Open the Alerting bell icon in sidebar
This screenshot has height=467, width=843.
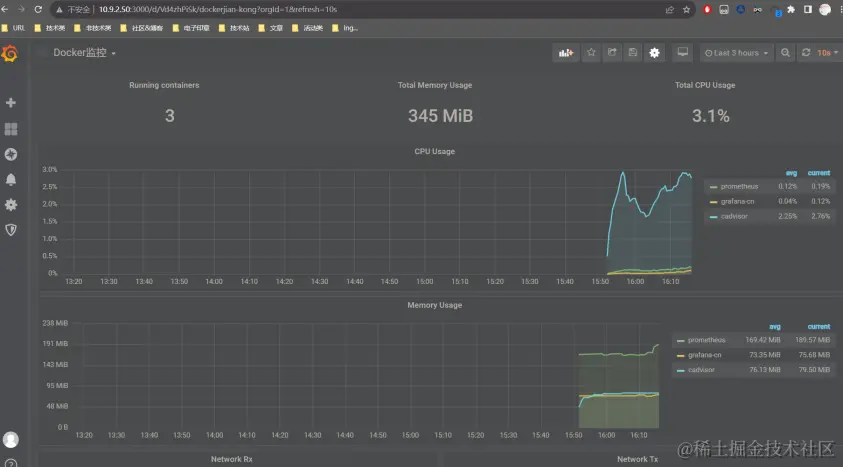pos(11,179)
